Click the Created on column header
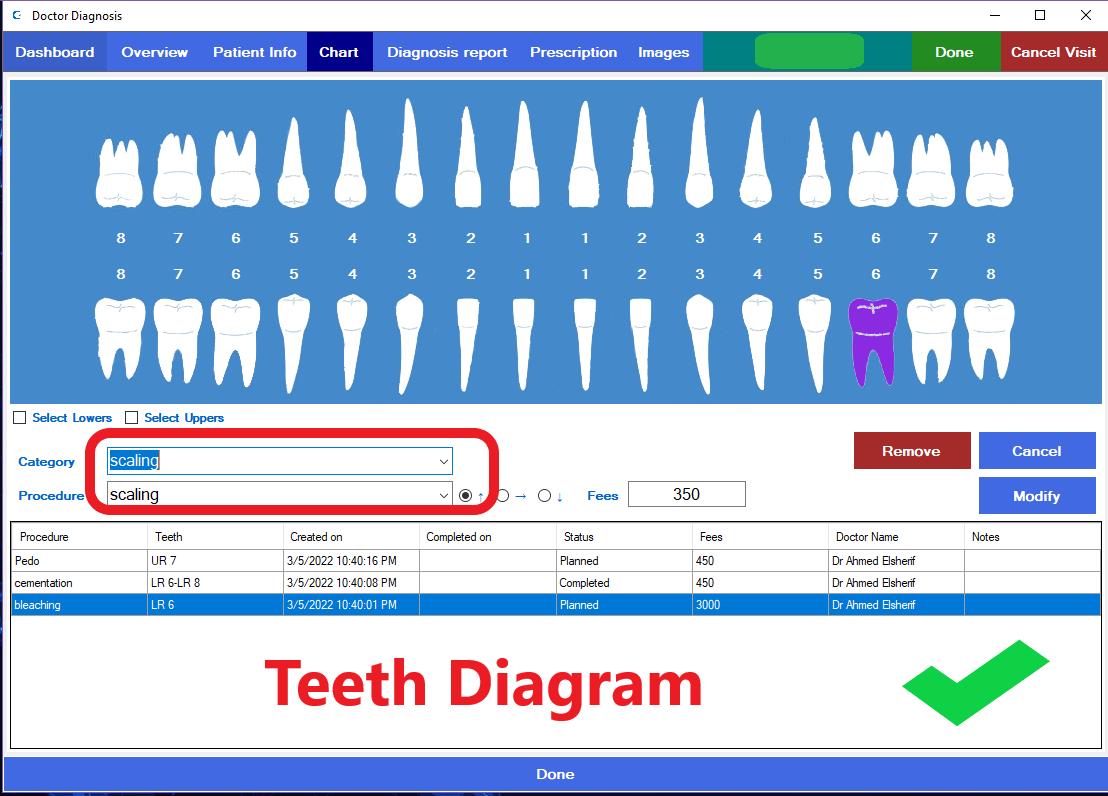The image size is (1108, 796). (351, 537)
